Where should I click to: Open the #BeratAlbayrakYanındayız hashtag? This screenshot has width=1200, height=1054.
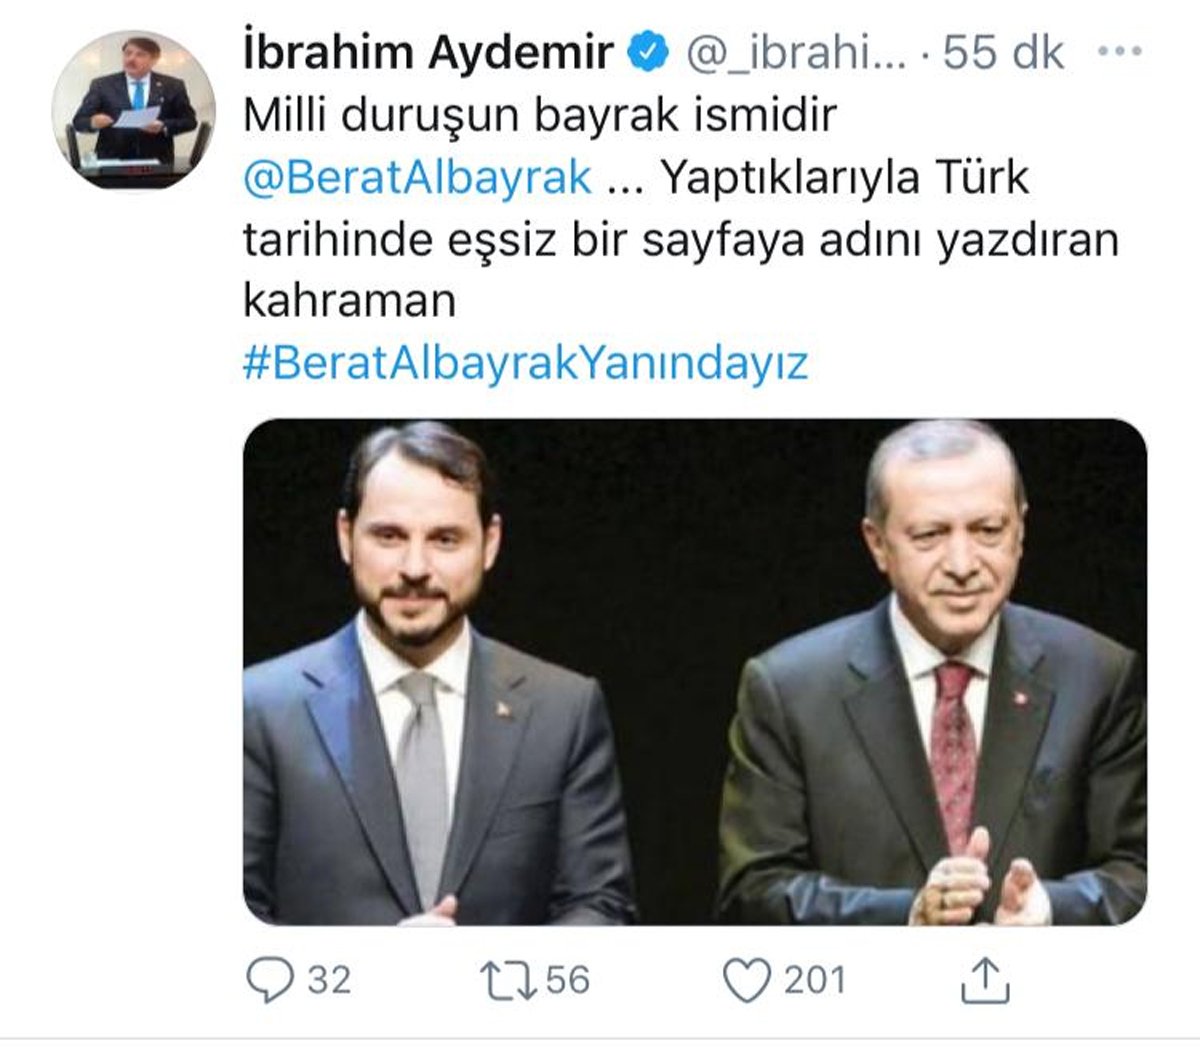[525, 363]
